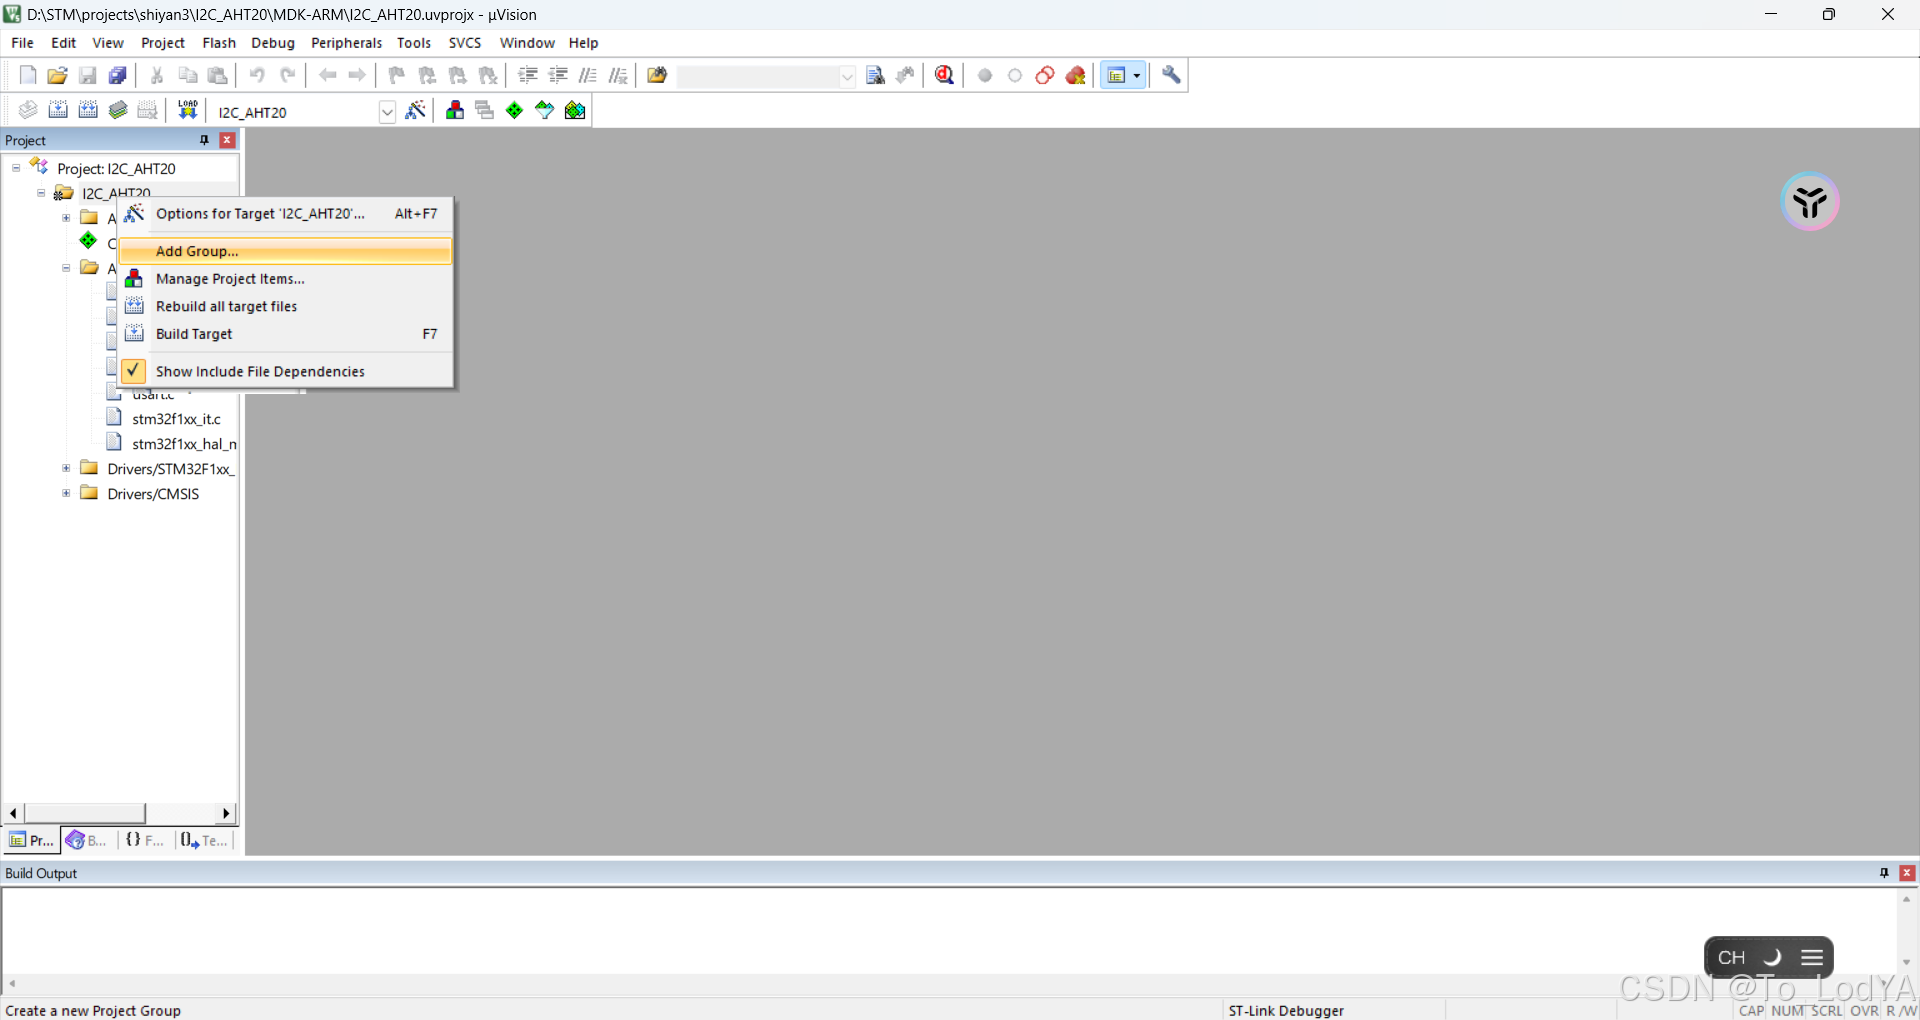Close the Build Output panel
Viewport: 1920px width, 1020px height.
[1907, 873]
